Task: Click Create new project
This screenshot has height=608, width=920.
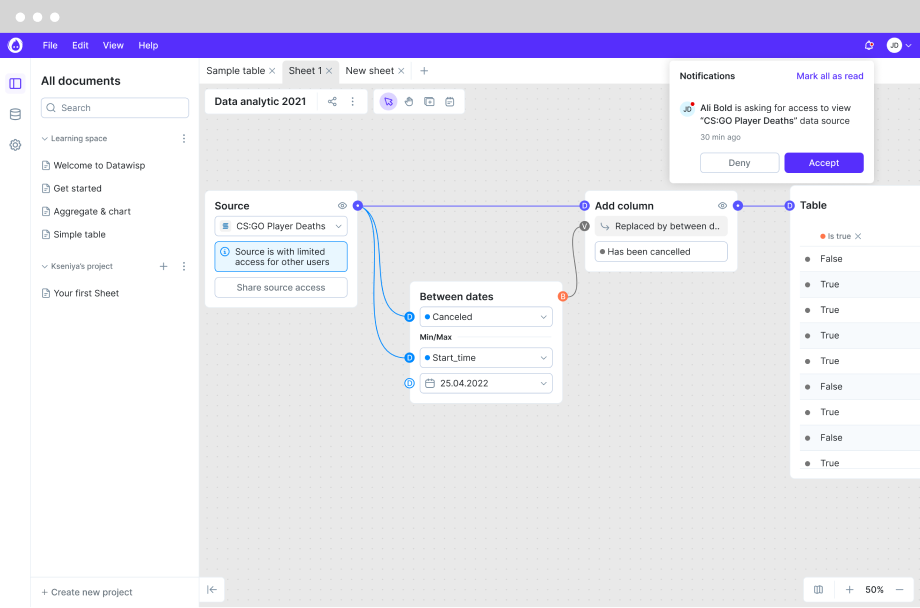Action: coord(87,592)
